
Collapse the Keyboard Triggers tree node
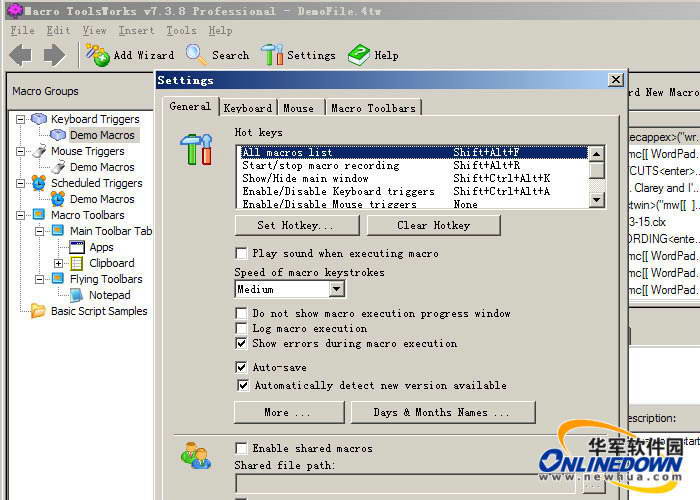(20, 119)
